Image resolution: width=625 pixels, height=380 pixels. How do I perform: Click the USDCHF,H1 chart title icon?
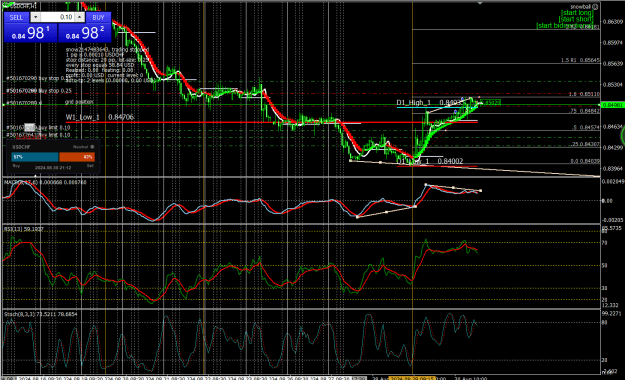click(x=6, y=6)
